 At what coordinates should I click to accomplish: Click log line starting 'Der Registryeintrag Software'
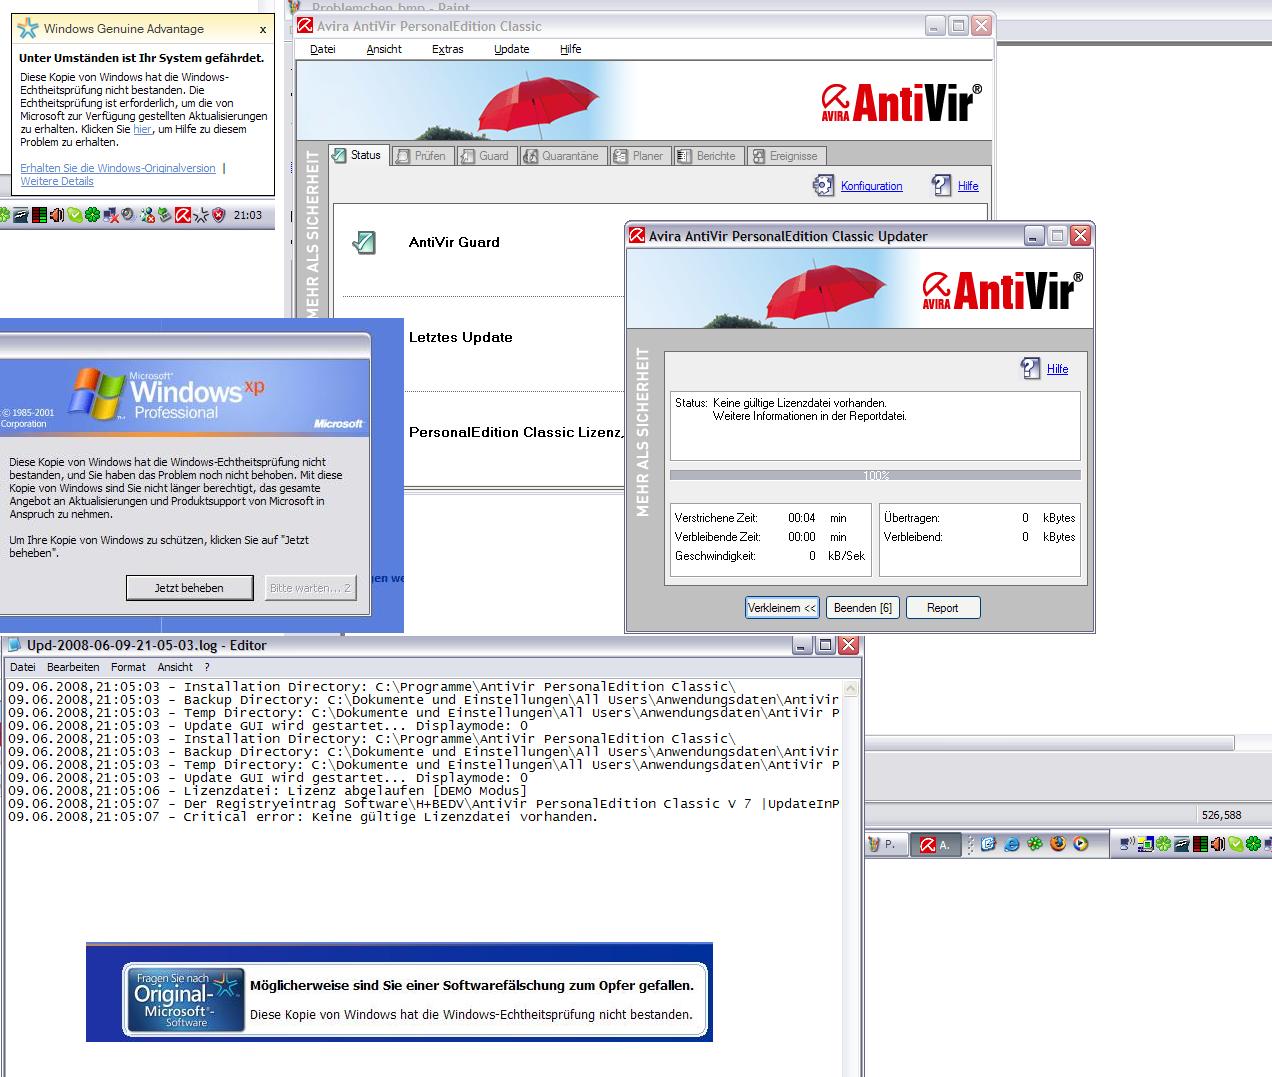[424, 804]
